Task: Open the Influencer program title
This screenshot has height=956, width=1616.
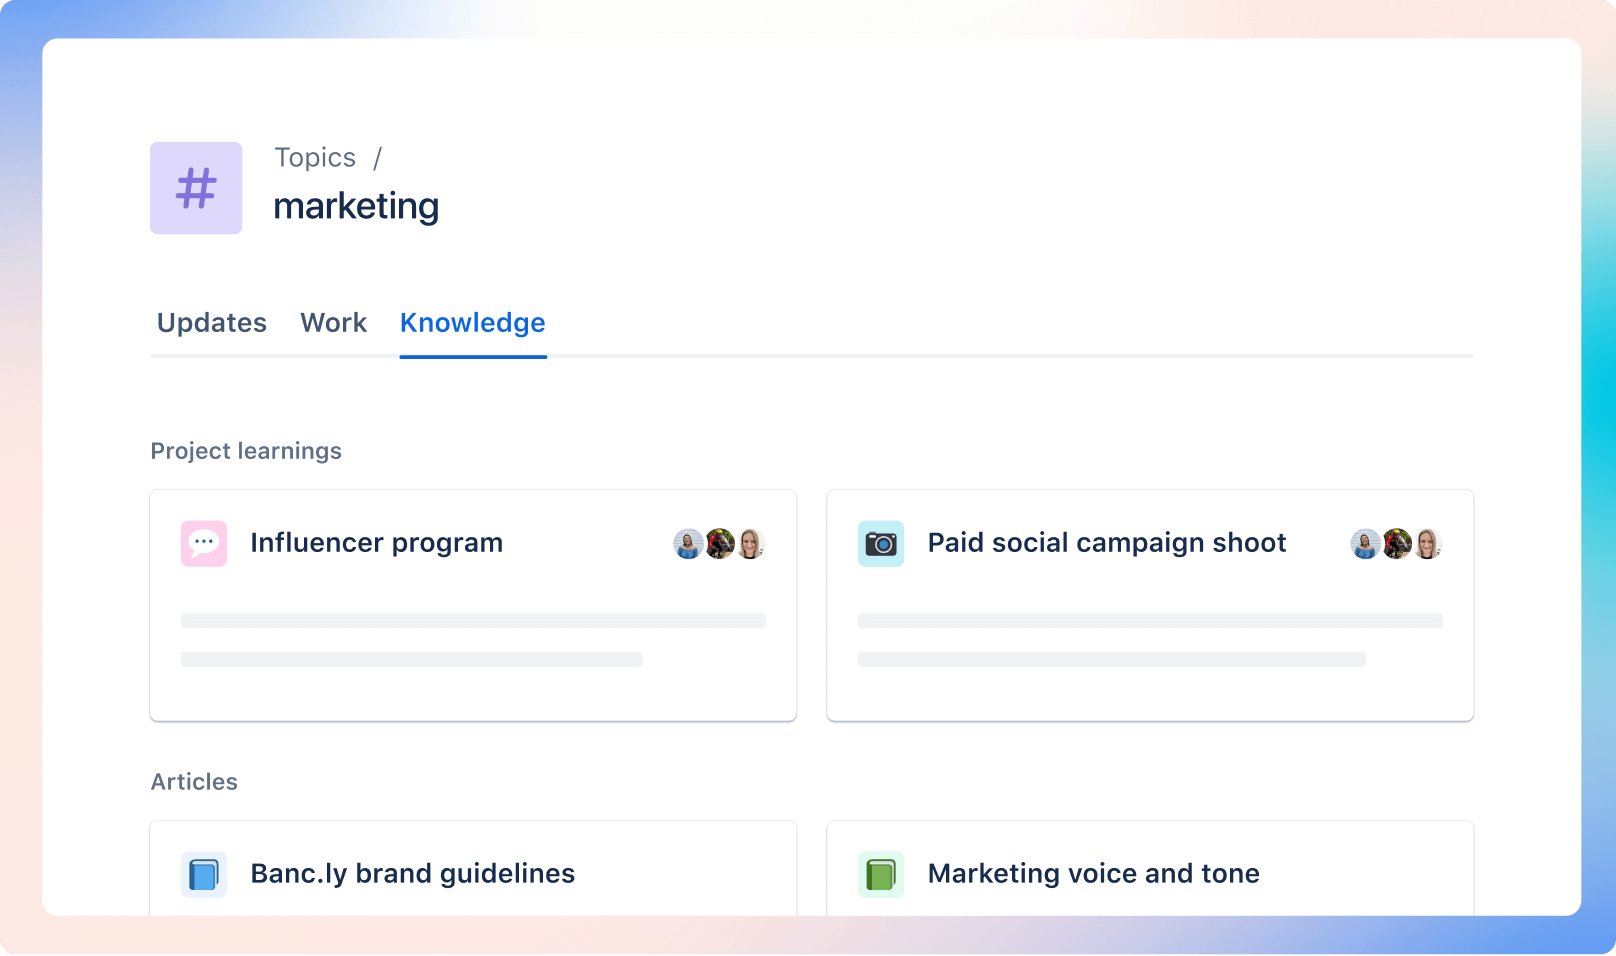Action: pyautogui.click(x=376, y=543)
